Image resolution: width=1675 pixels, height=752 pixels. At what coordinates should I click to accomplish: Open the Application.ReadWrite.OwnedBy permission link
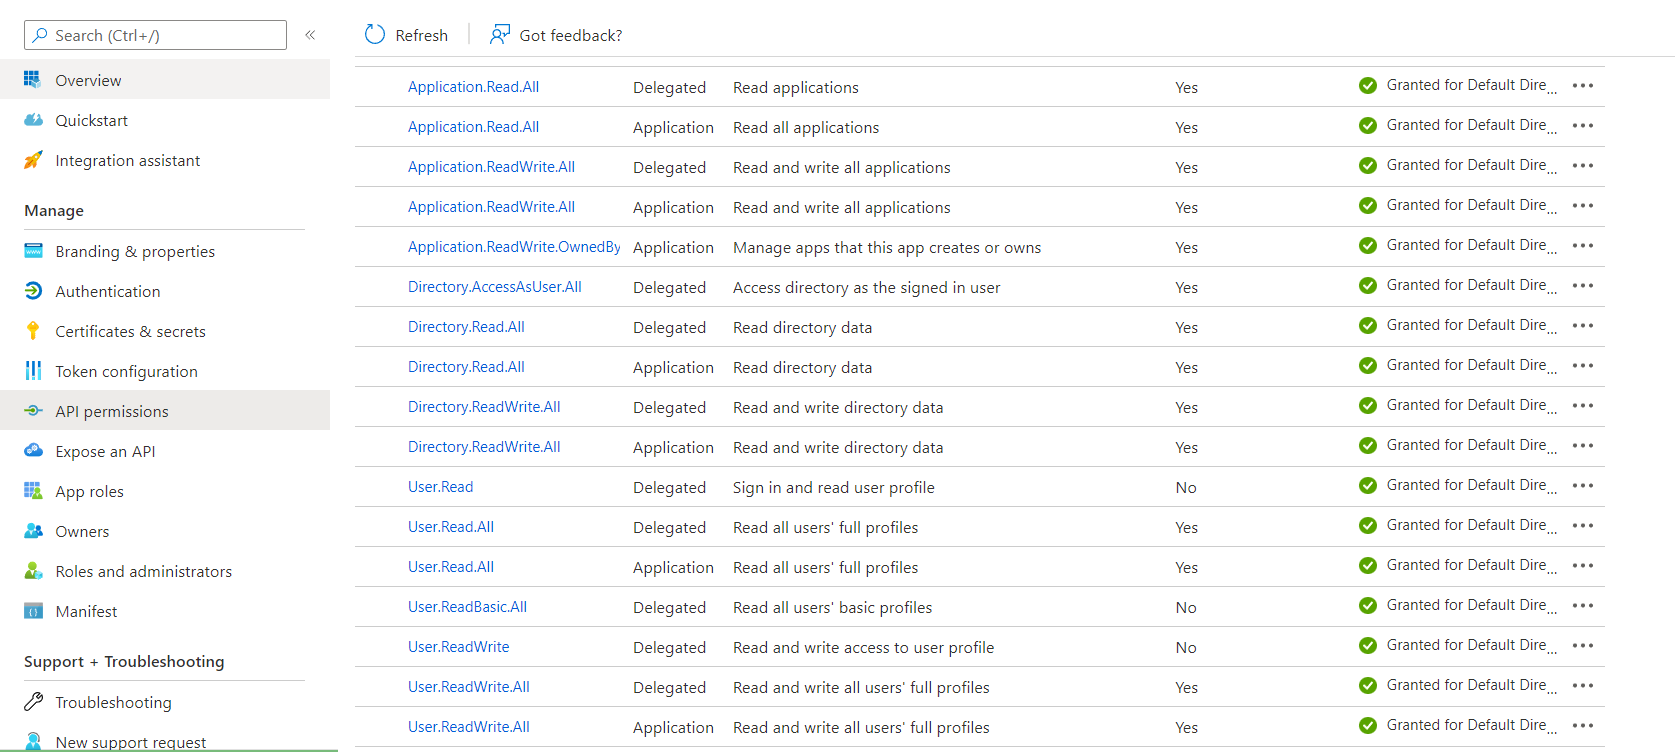[x=513, y=247]
